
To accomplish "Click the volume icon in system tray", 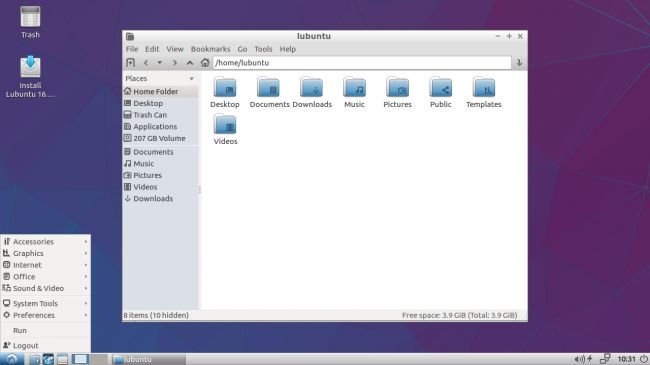I will click(x=579, y=359).
